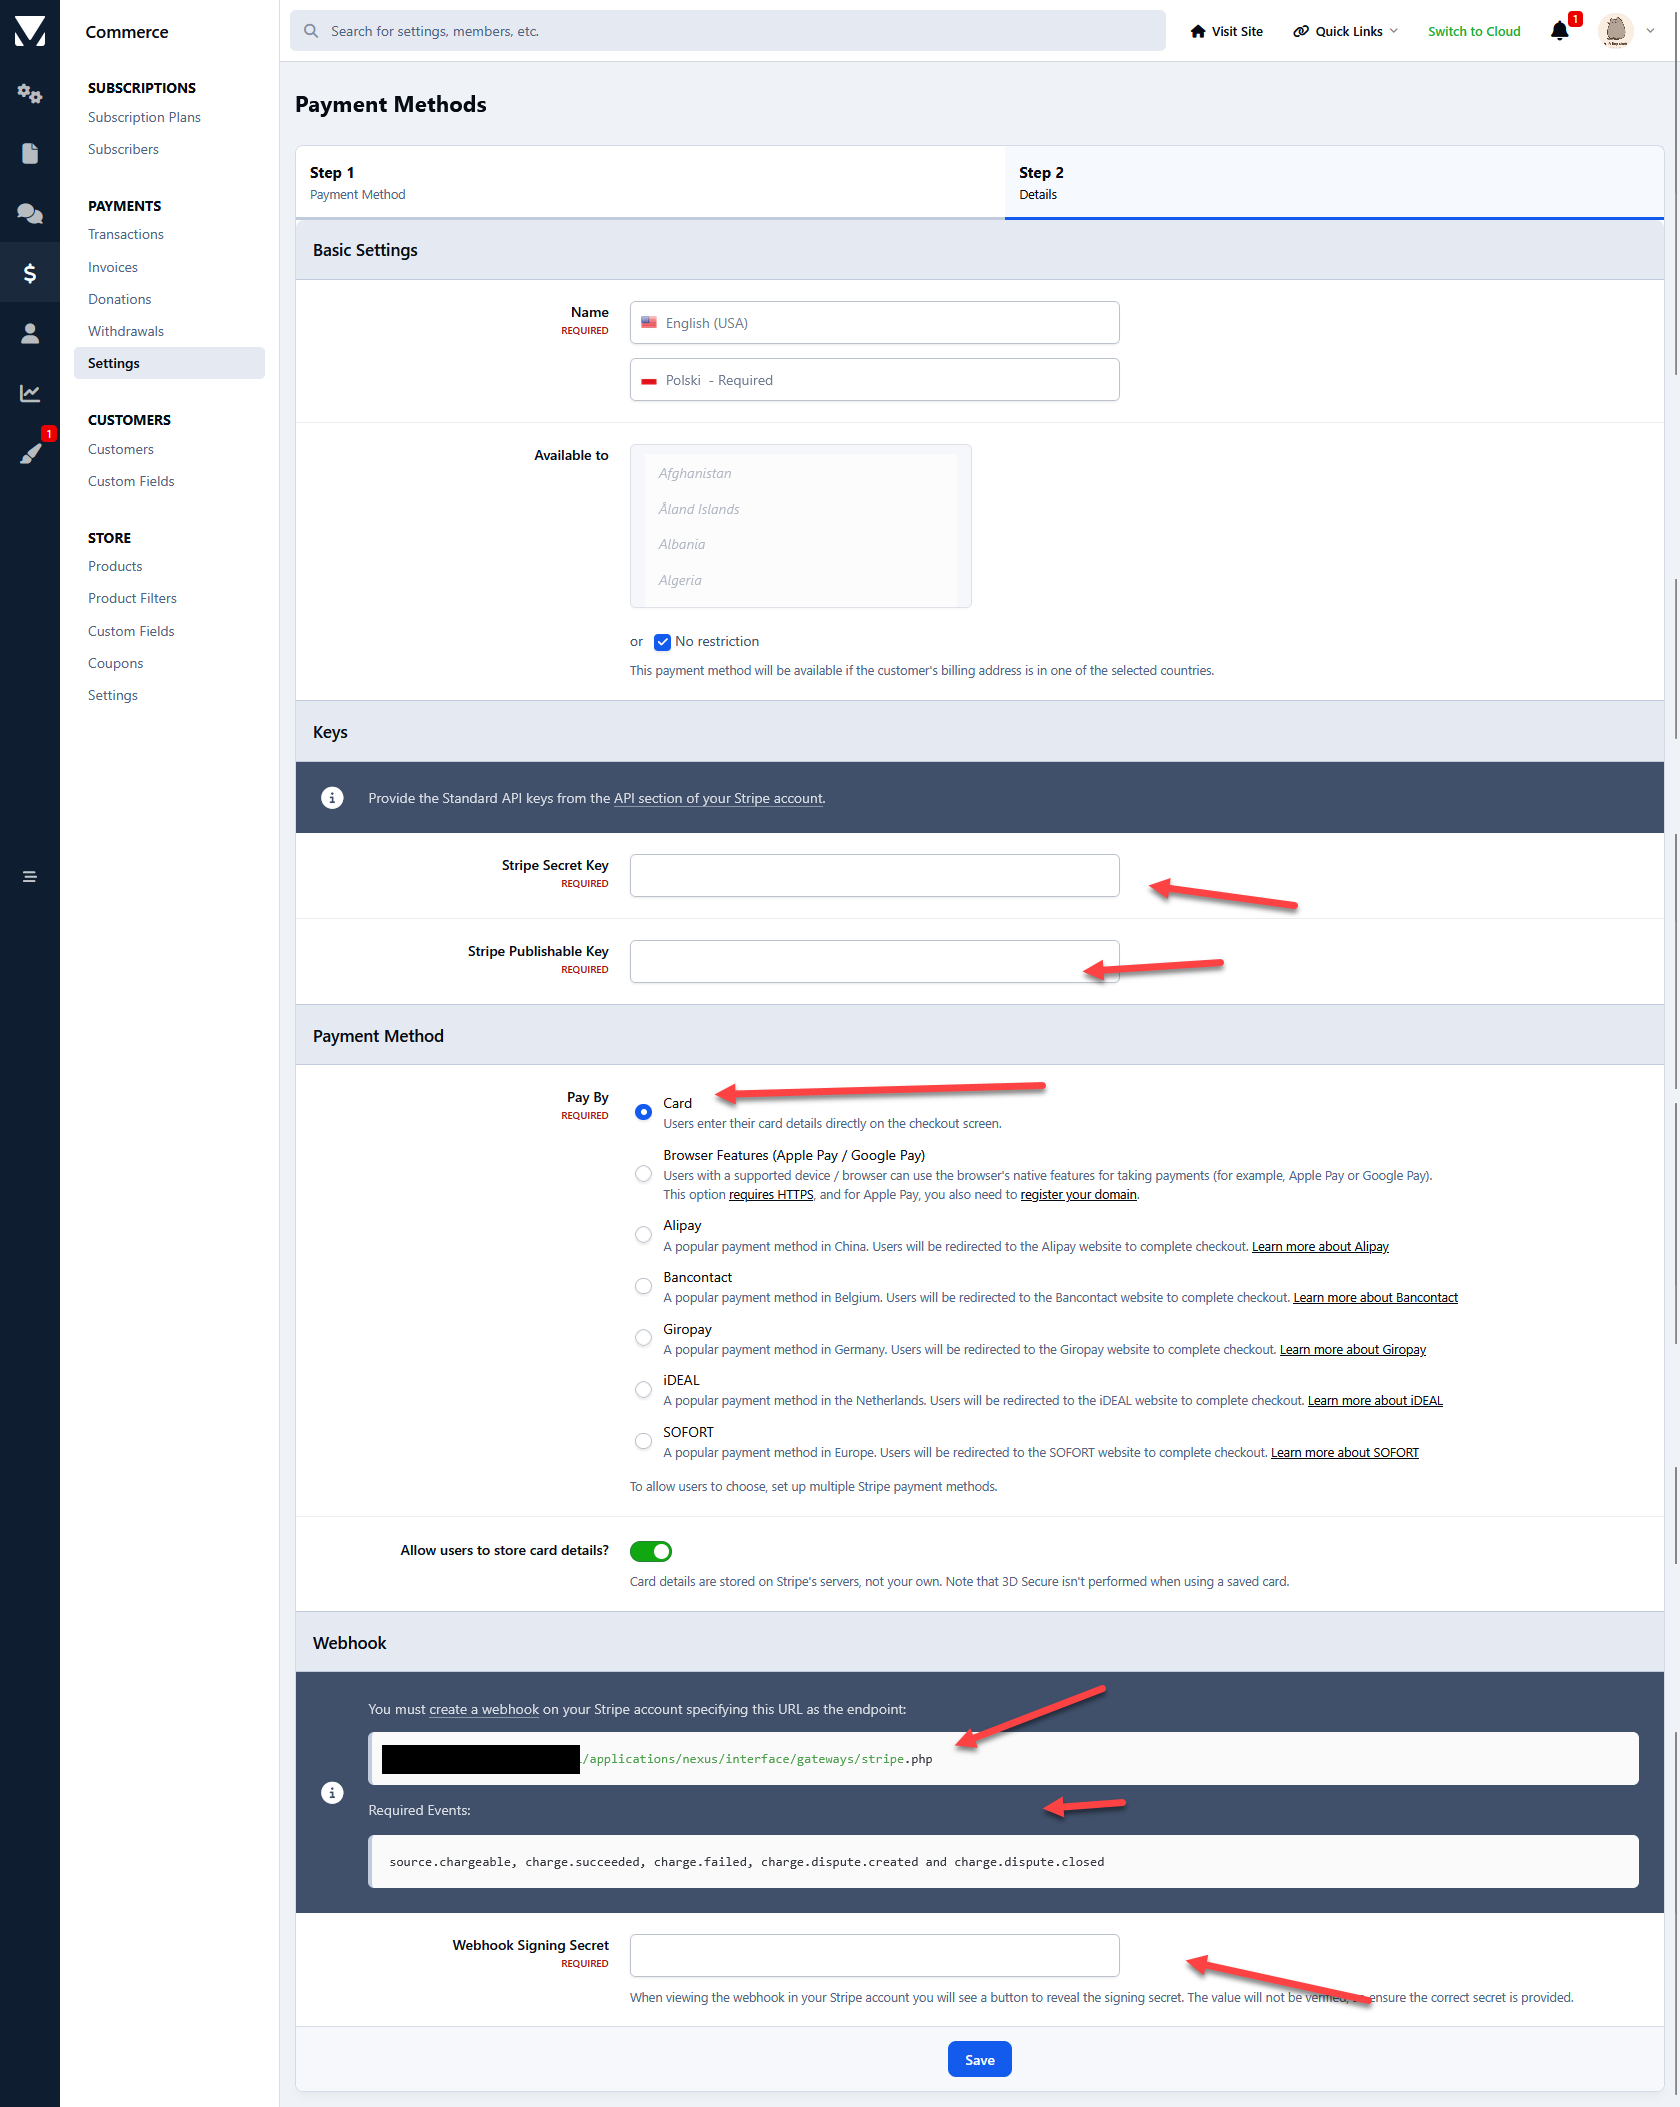Open the Statistics chart sidebar icon
Screen dimensions: 1680x2107
(30, 393)
